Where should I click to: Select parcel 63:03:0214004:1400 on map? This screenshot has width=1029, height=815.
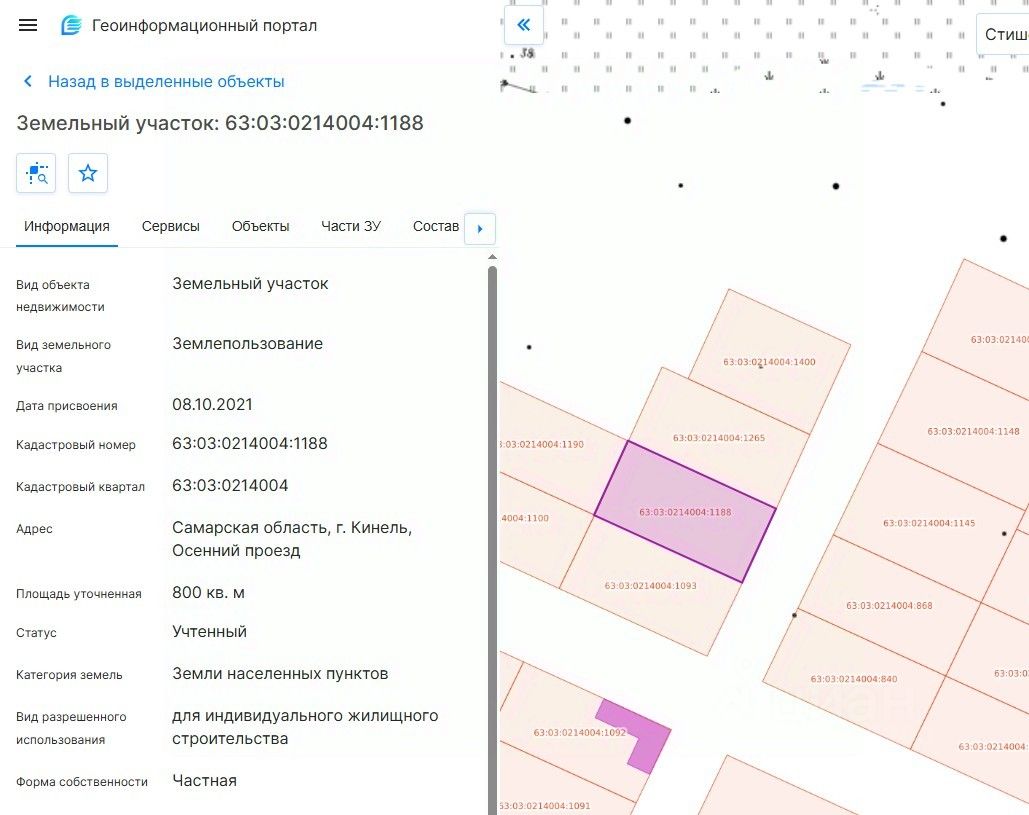point(769,362)
